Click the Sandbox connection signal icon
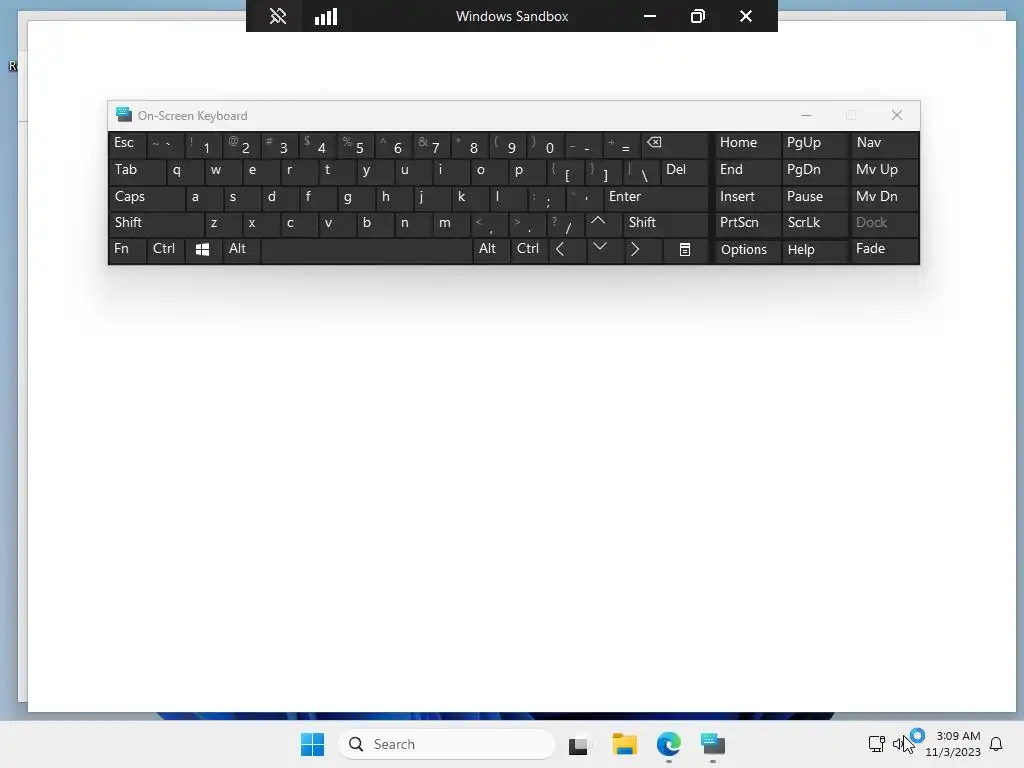 point(325,16)
